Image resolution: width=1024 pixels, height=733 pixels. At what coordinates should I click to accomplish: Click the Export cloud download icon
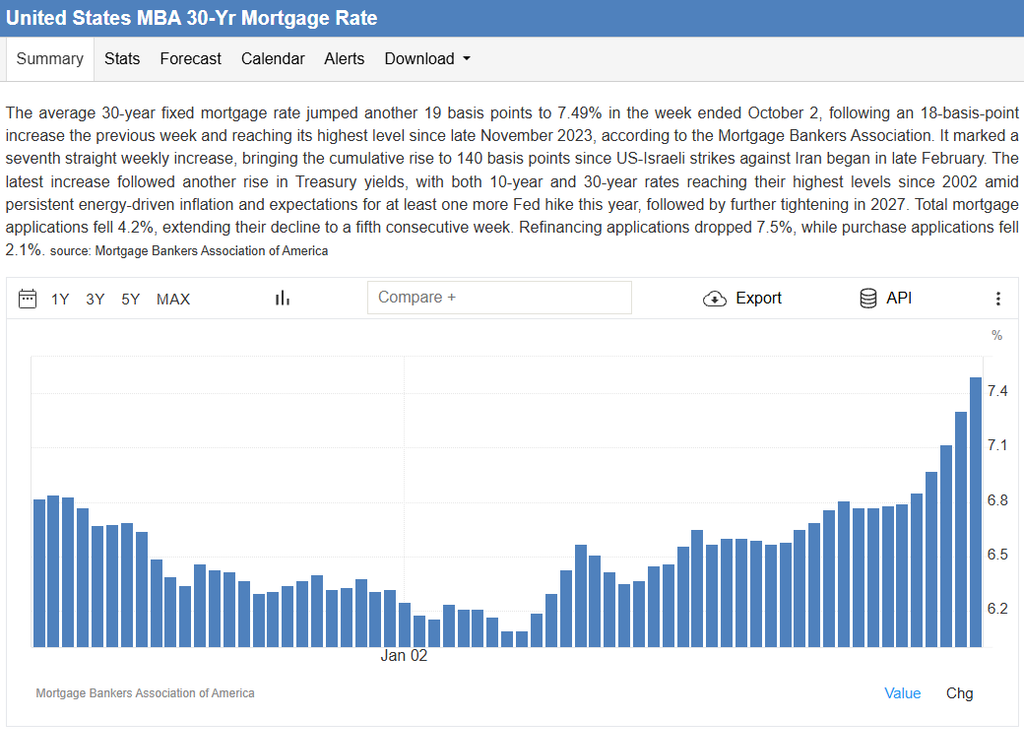(714, 299)
